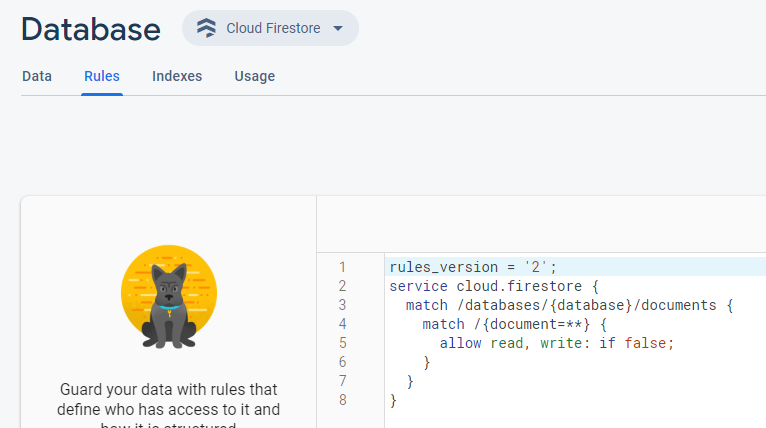Select the Rules tab
The width and height of the screenshot is (766, 428).
(102, 76)
